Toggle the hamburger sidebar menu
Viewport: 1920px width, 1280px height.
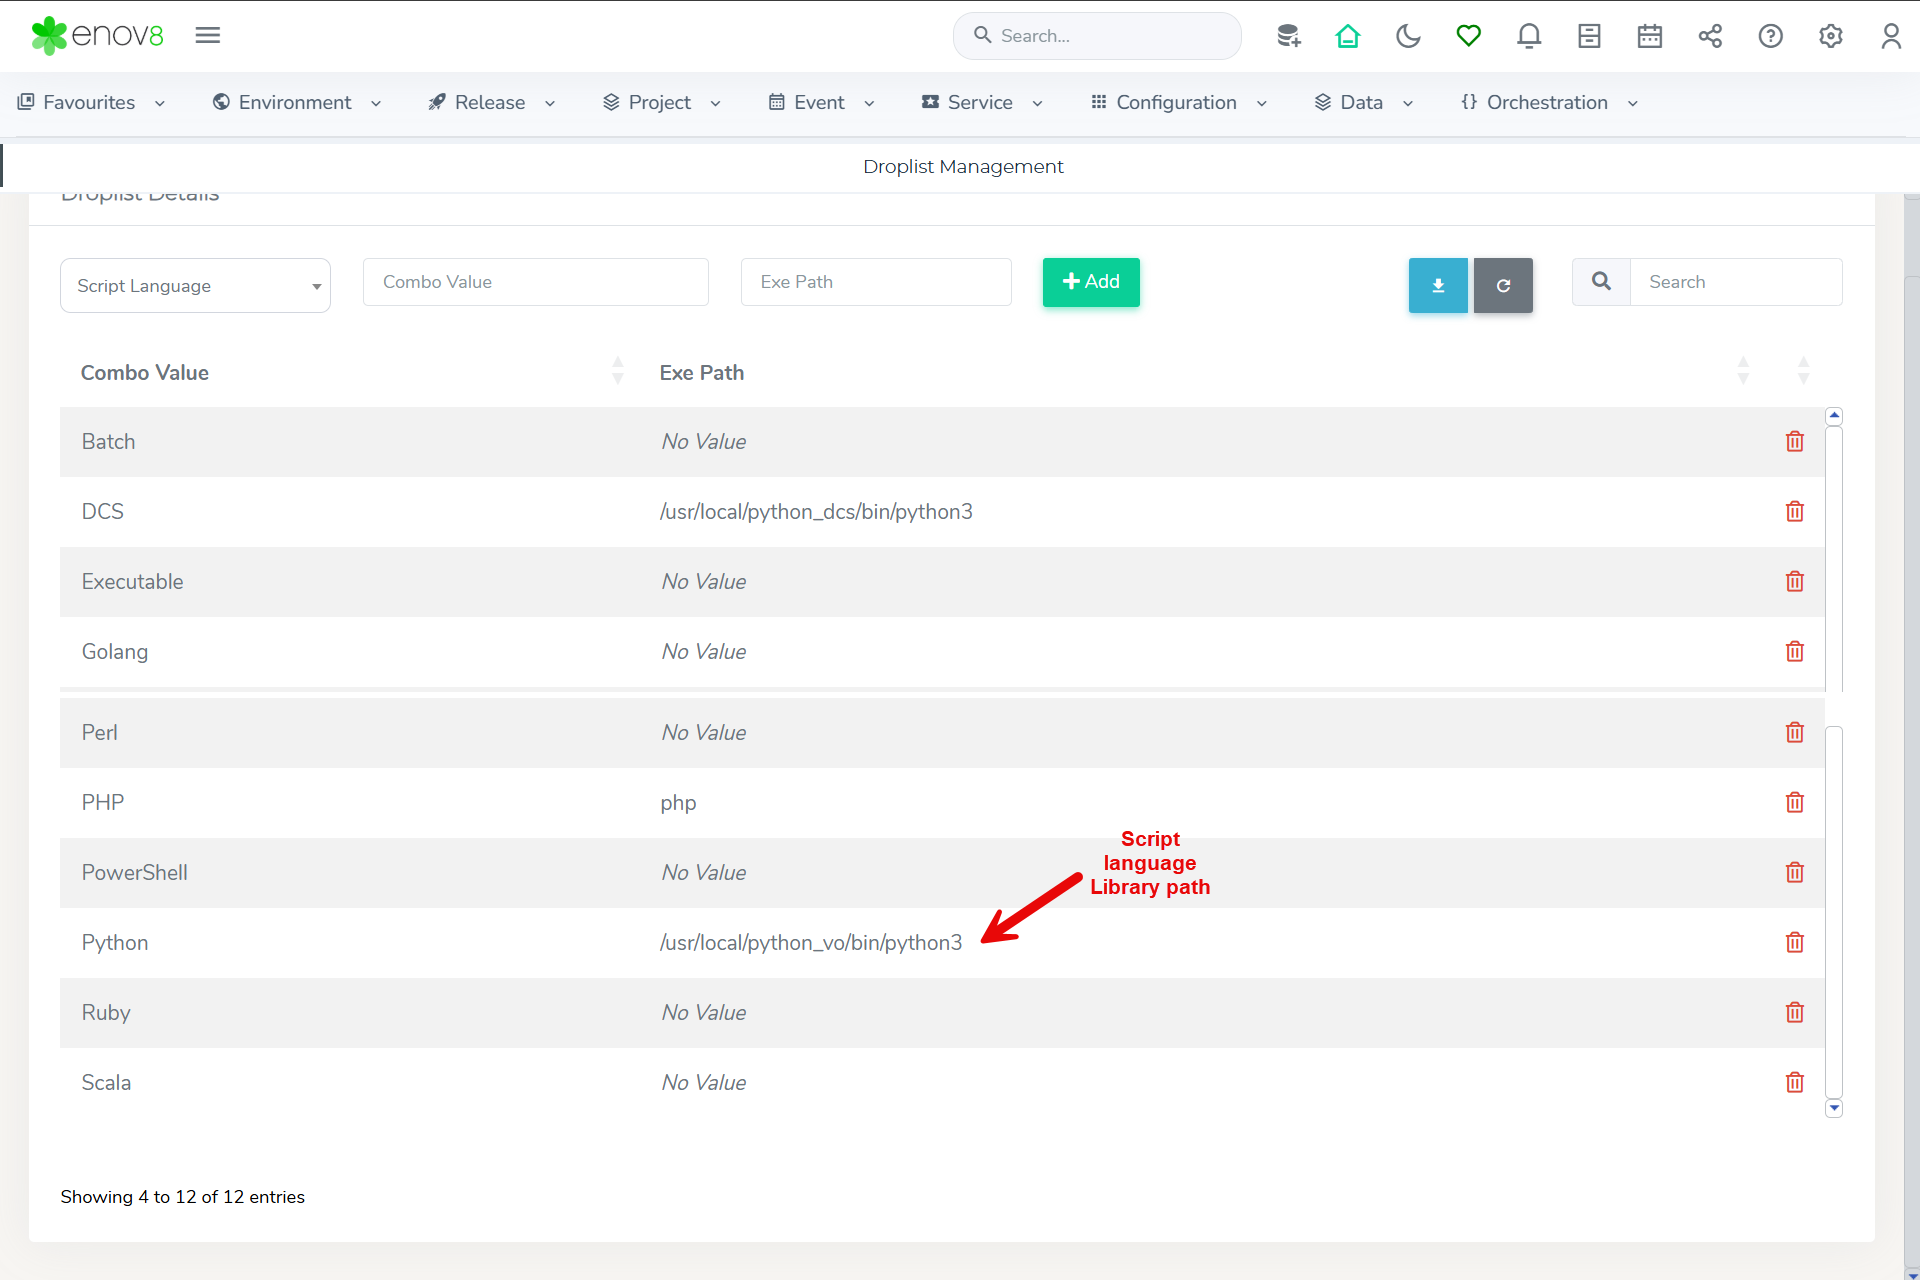click(x=207, y=35)
